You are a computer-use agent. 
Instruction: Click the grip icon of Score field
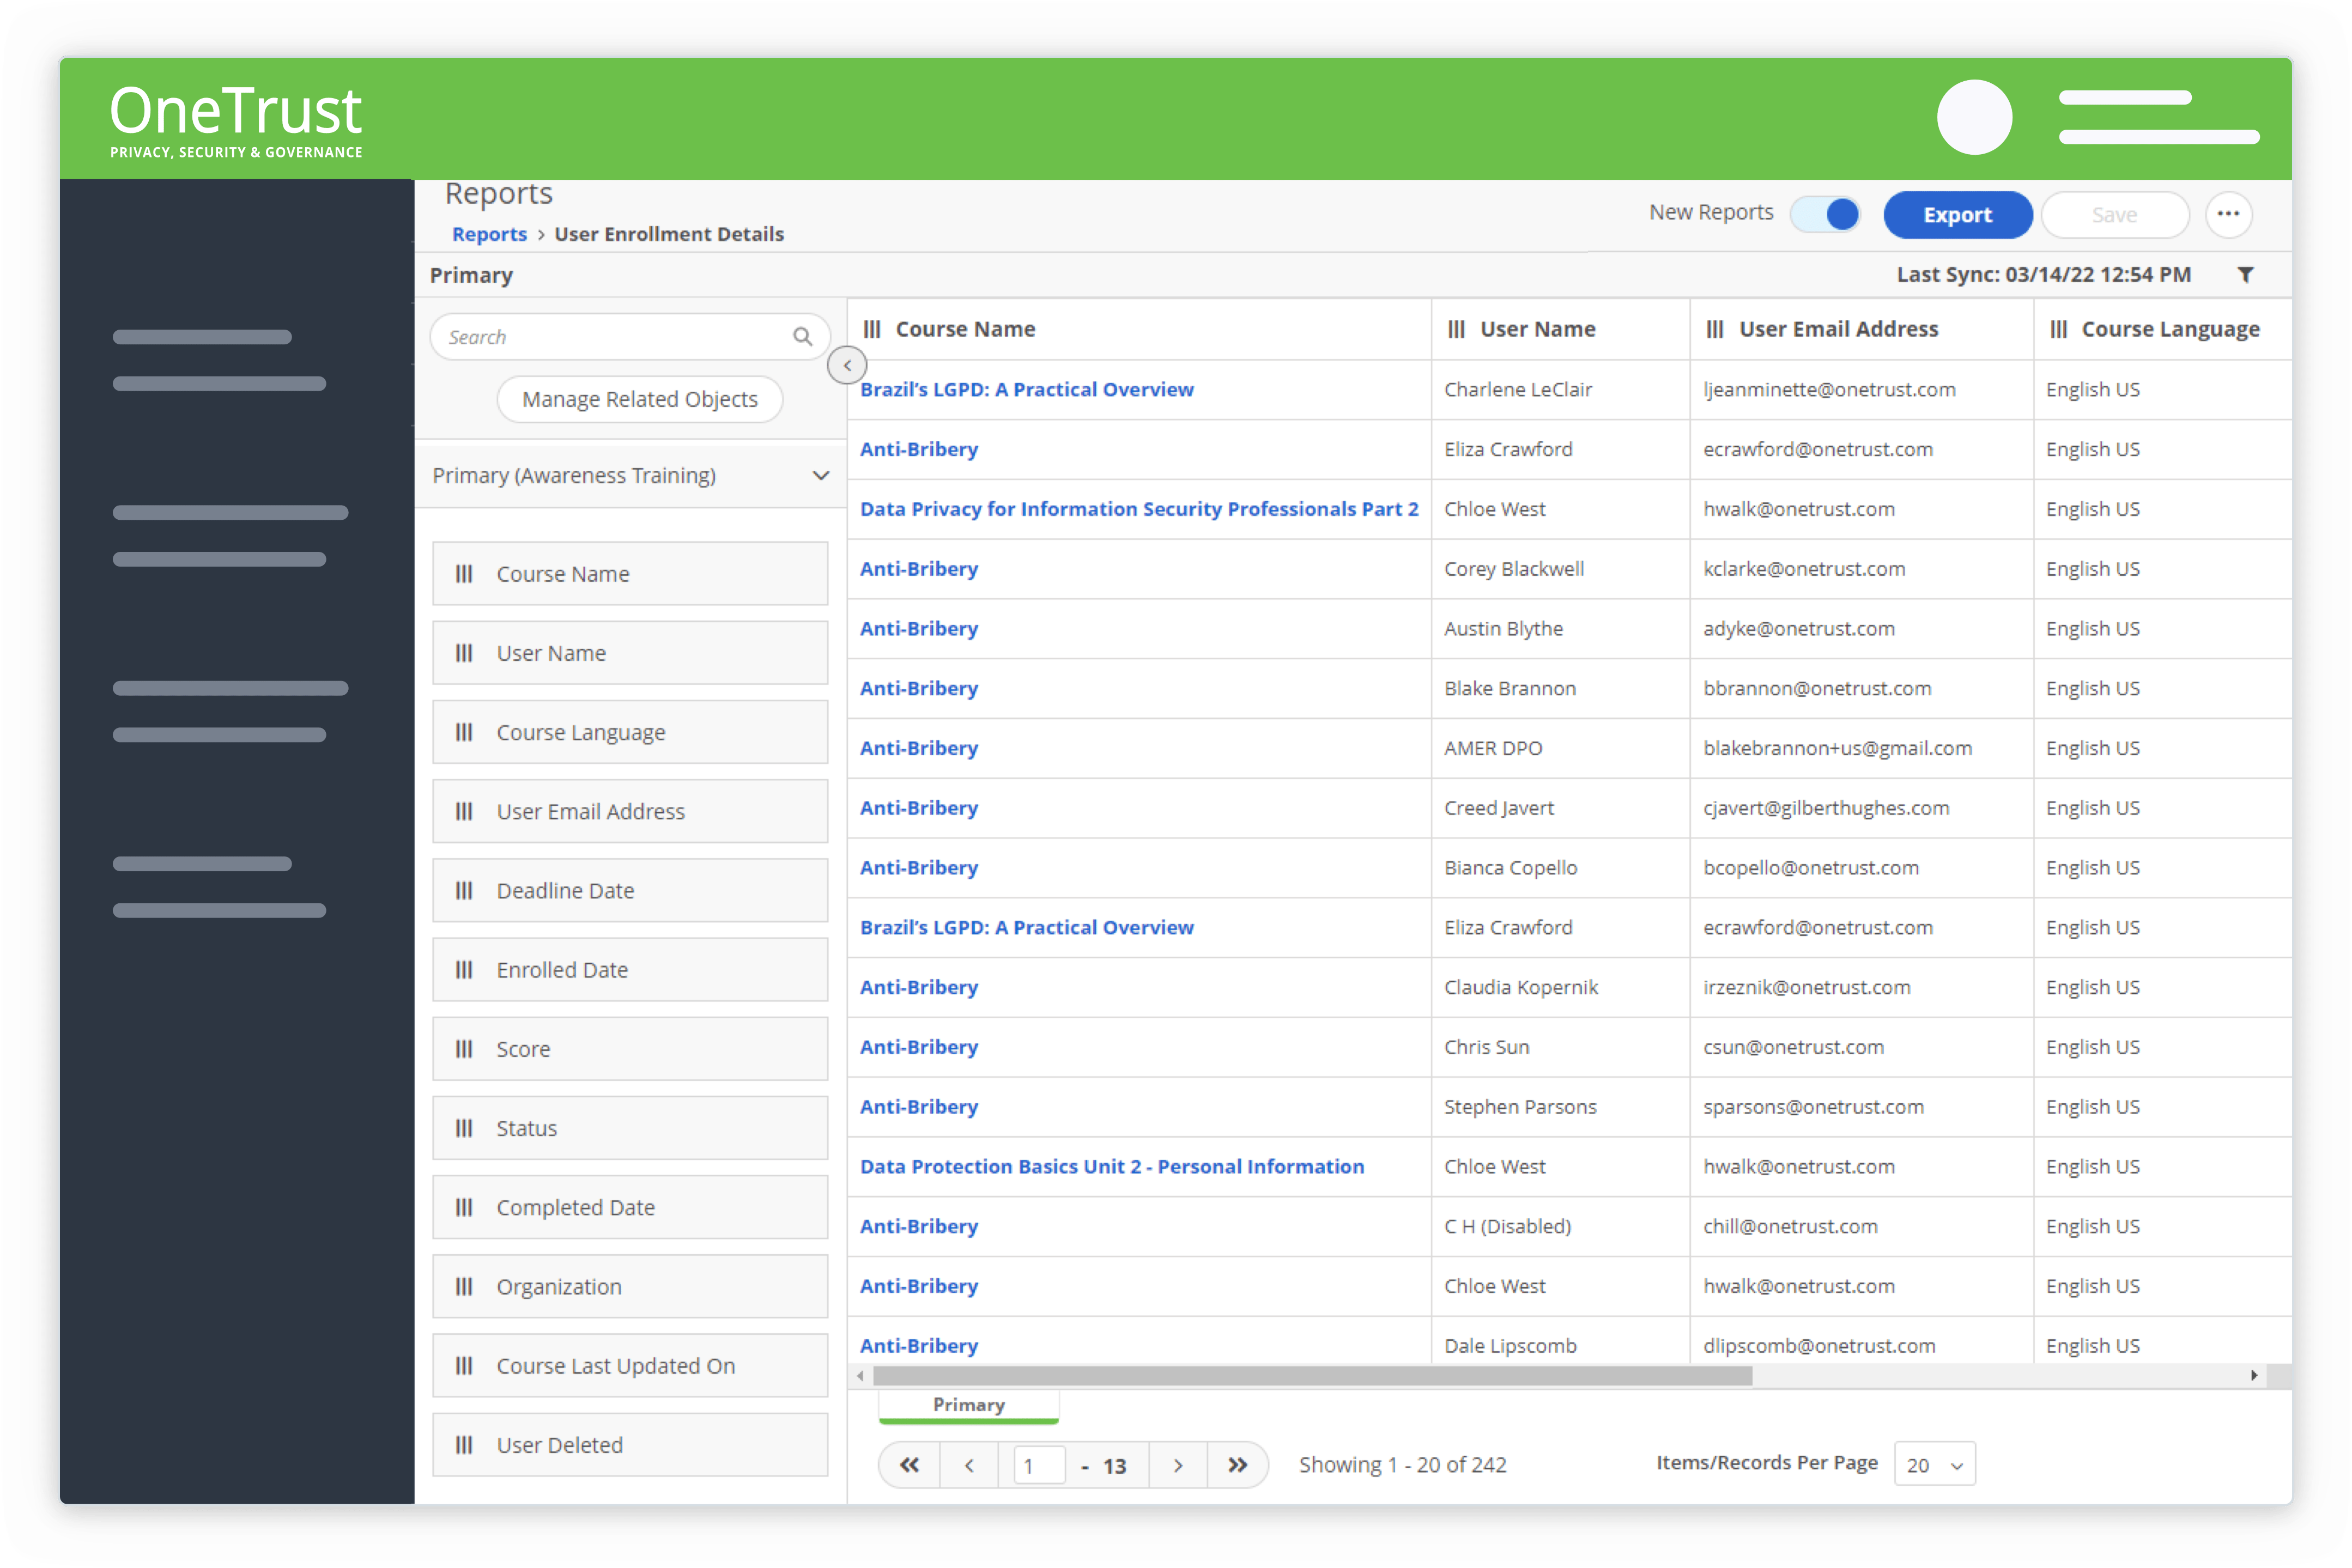click(464, 1049)
